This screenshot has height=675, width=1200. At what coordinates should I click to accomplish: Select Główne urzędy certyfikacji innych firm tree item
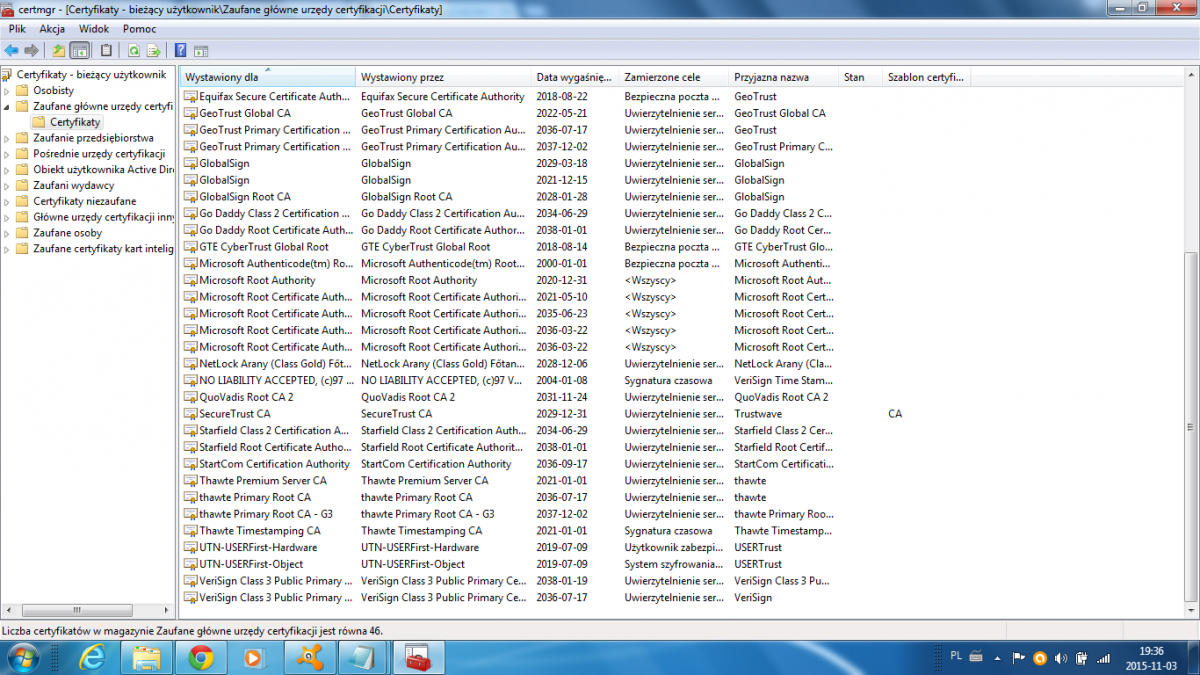pos(103,217)
